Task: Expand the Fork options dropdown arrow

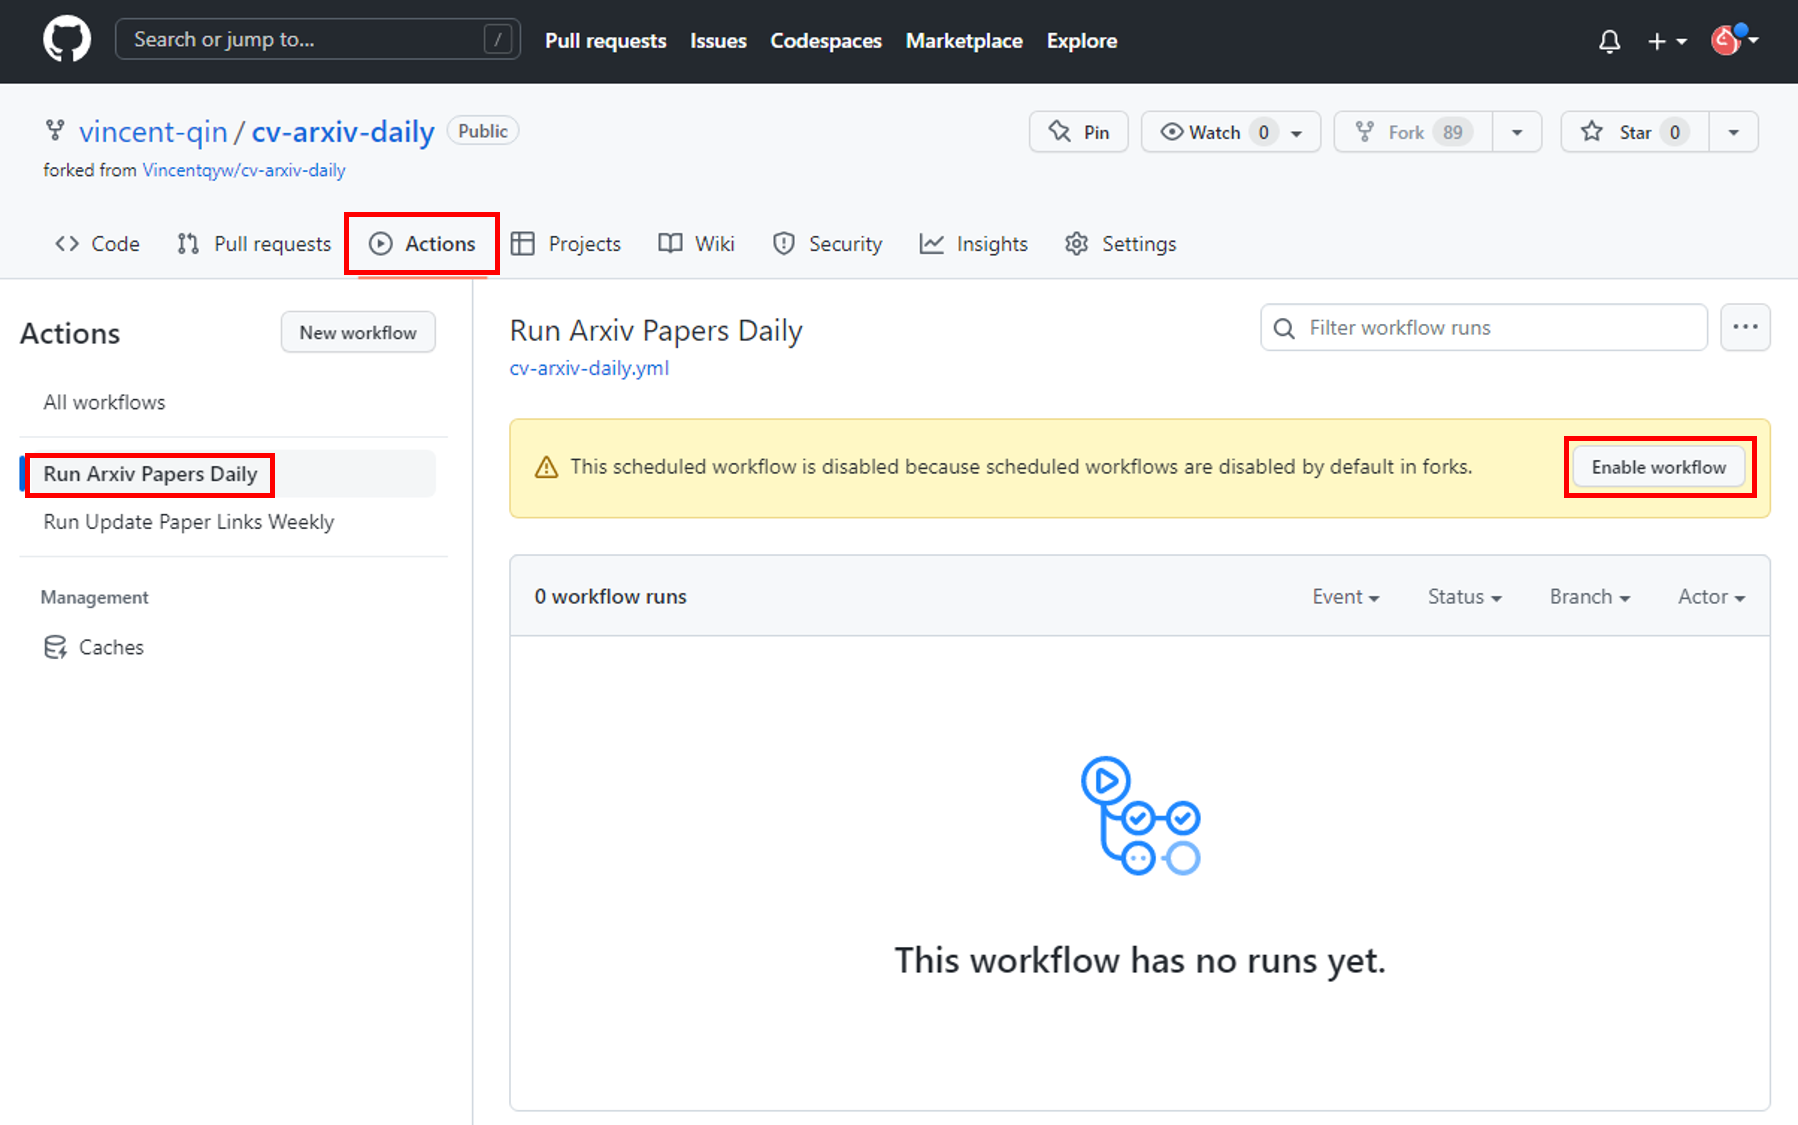Action: [1517, 132]
